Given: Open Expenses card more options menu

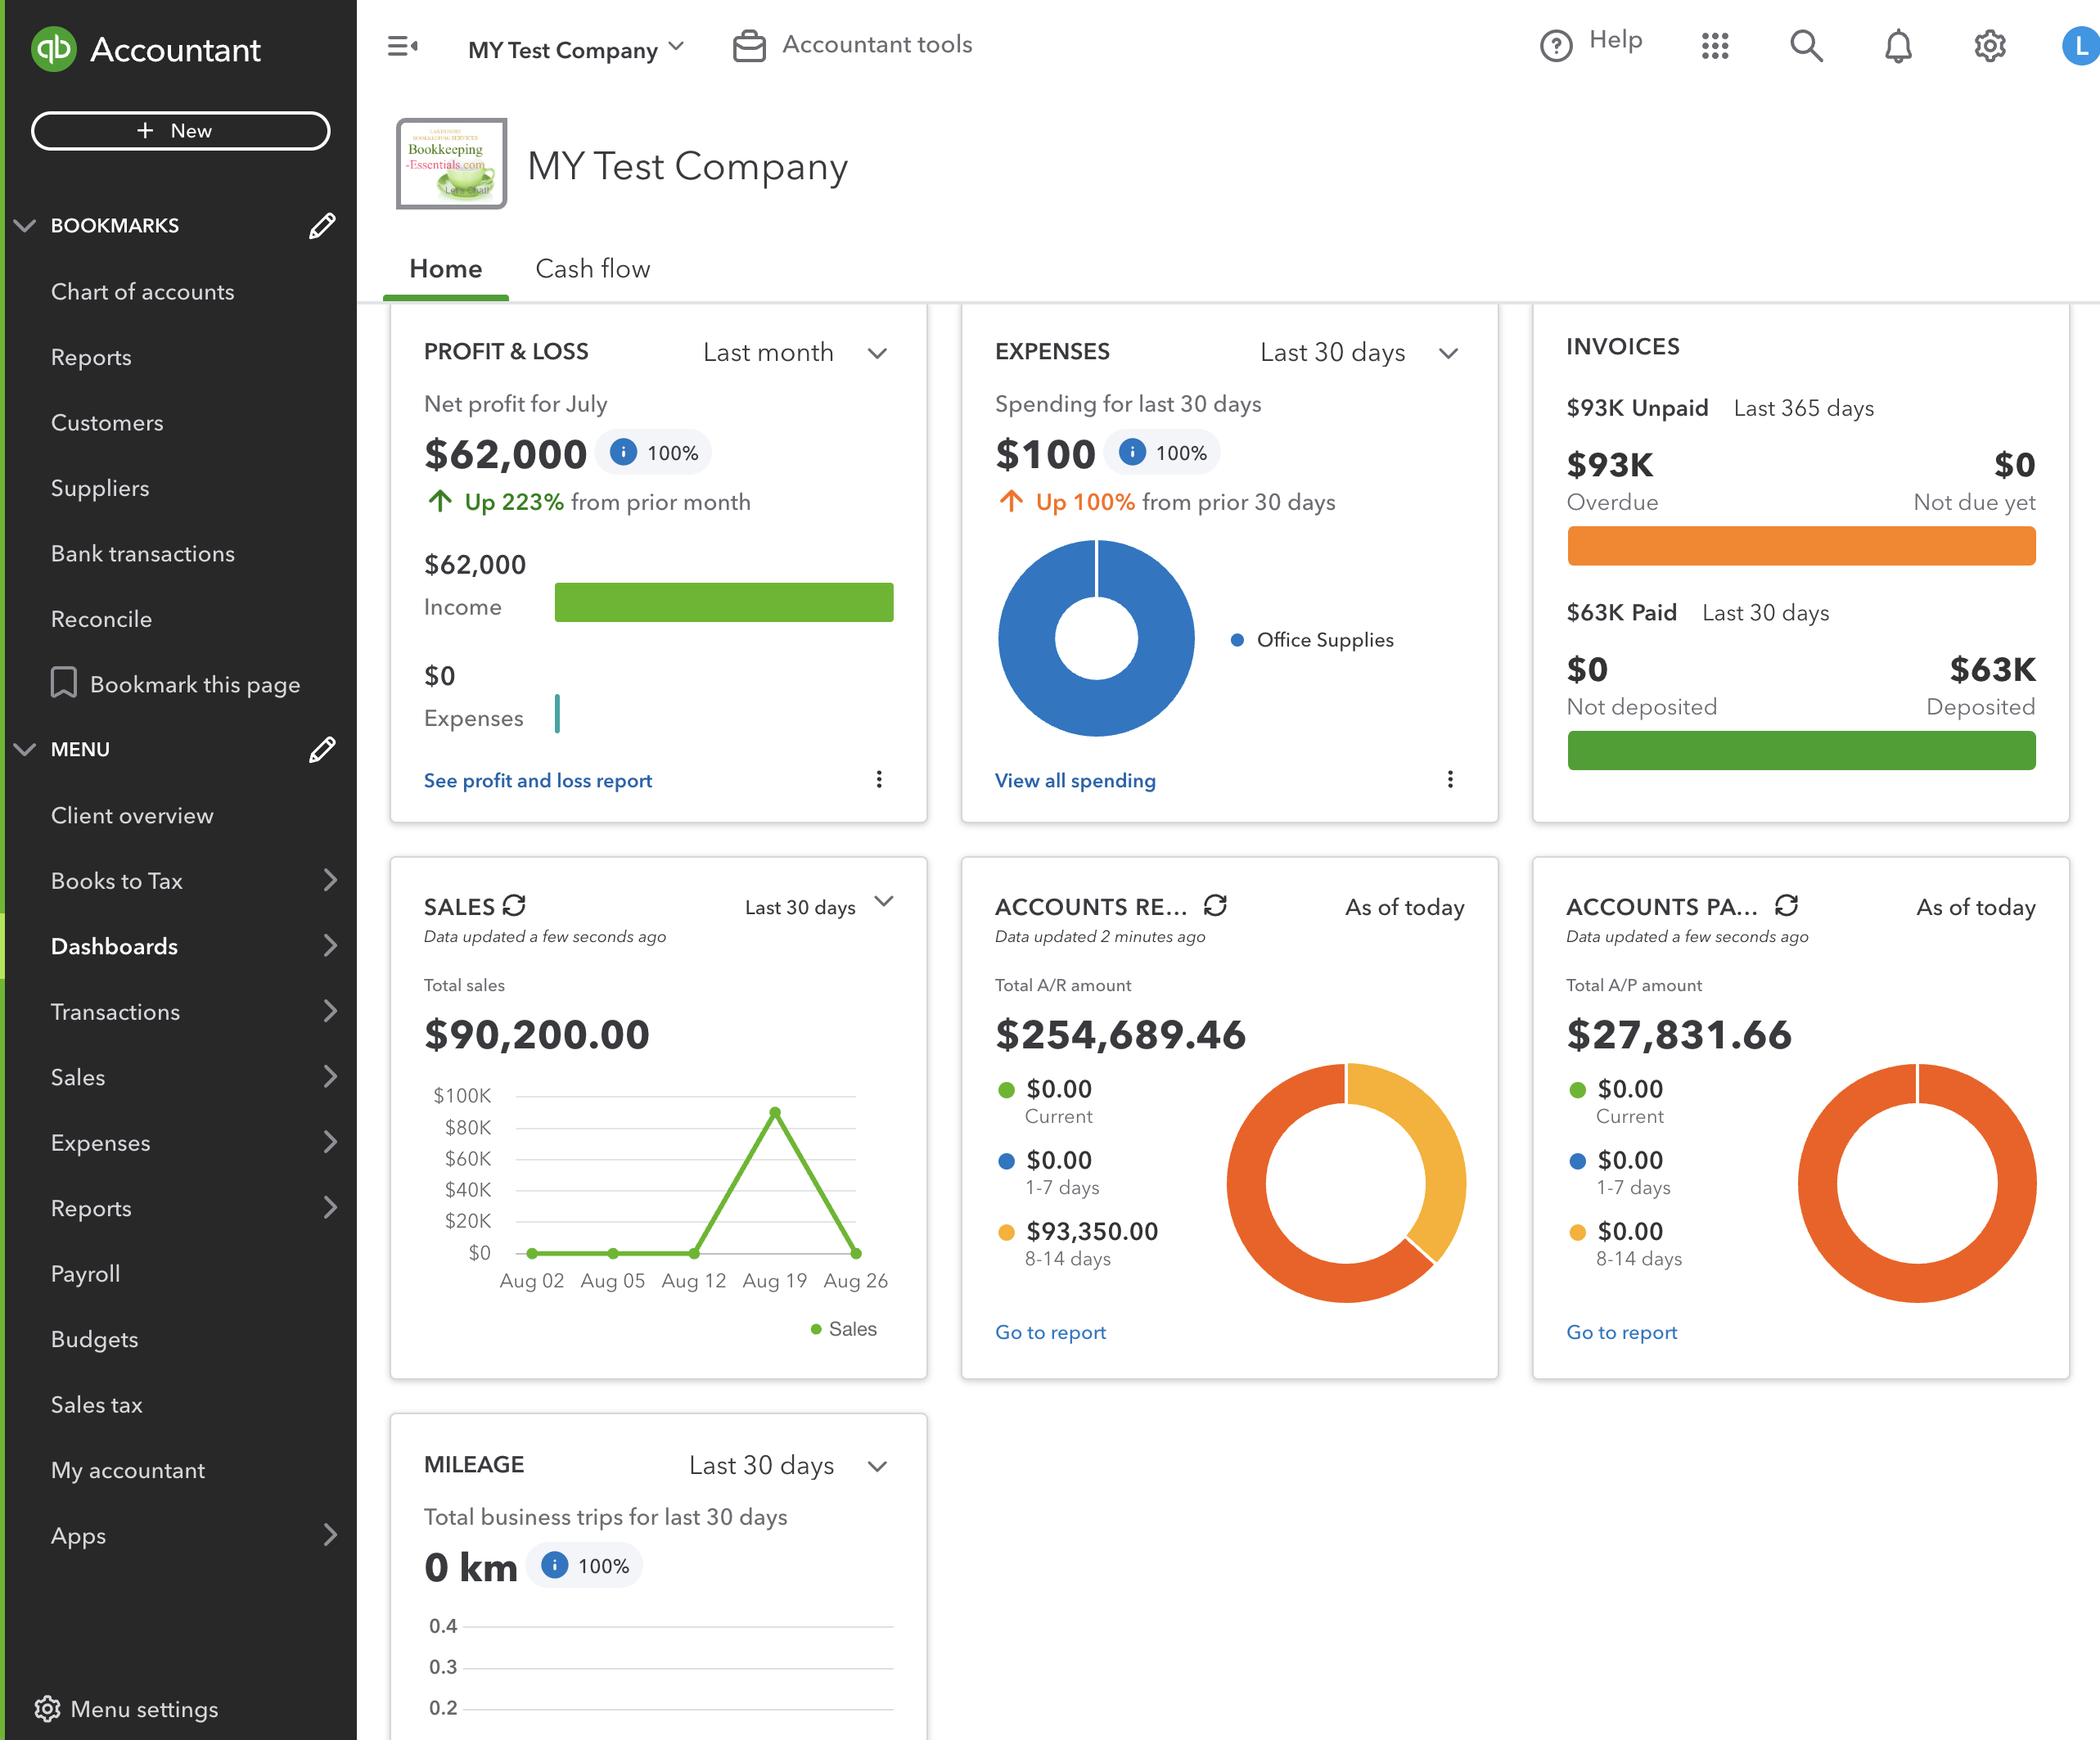Looking at the screenshot, I should pos(1450,779).
